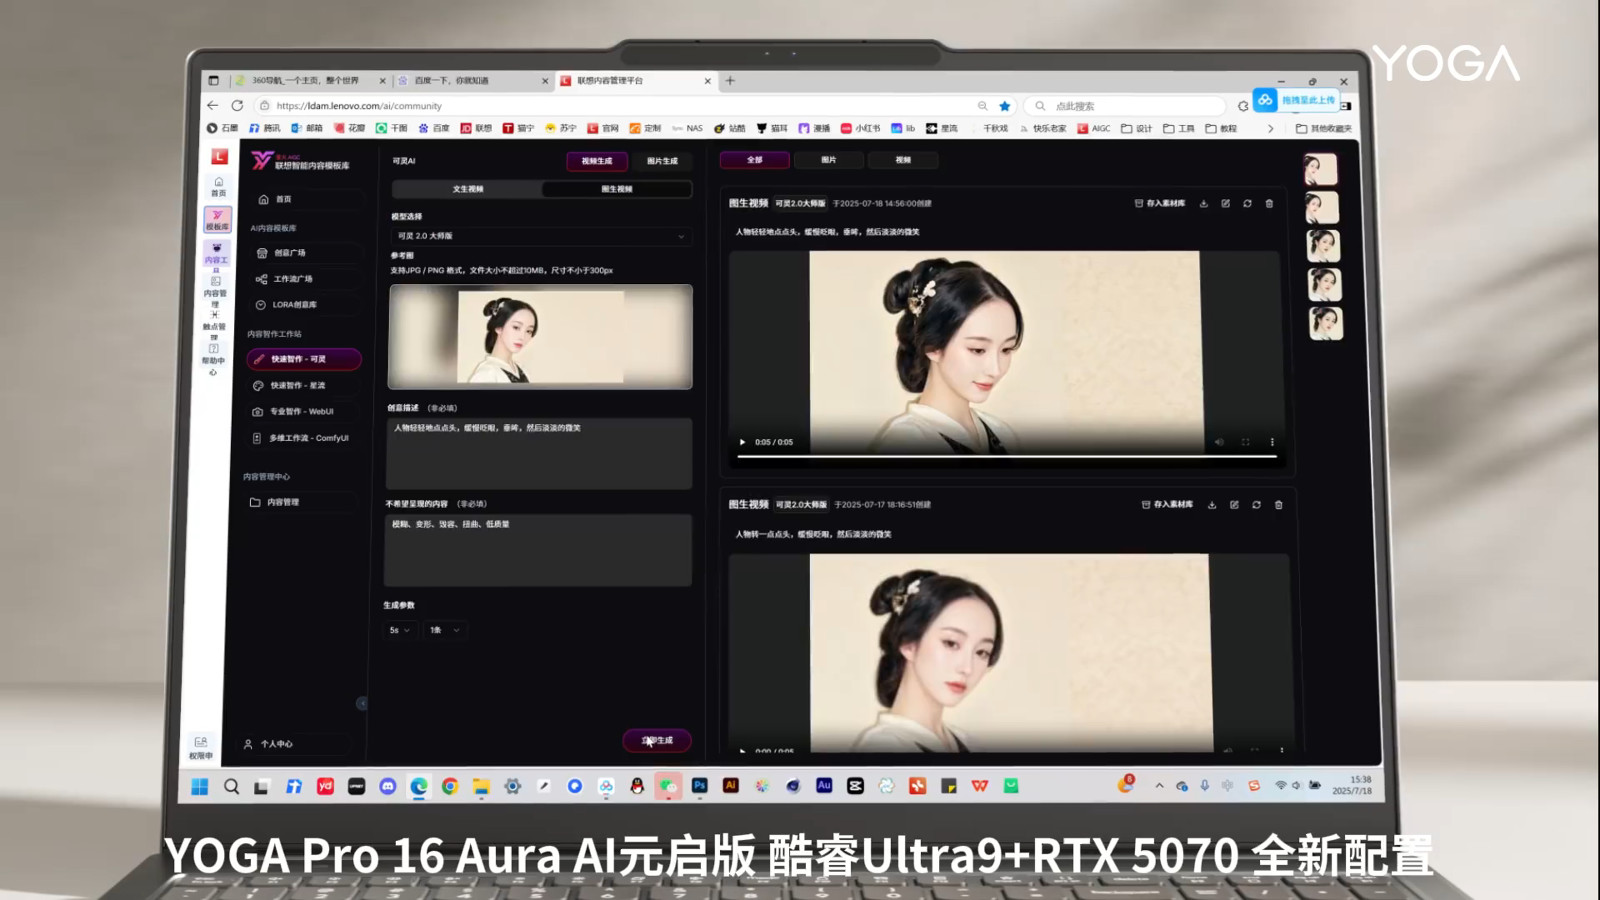Play the first video in the player
Screen dimensions: 1600x900
click(x=742, y=442)
